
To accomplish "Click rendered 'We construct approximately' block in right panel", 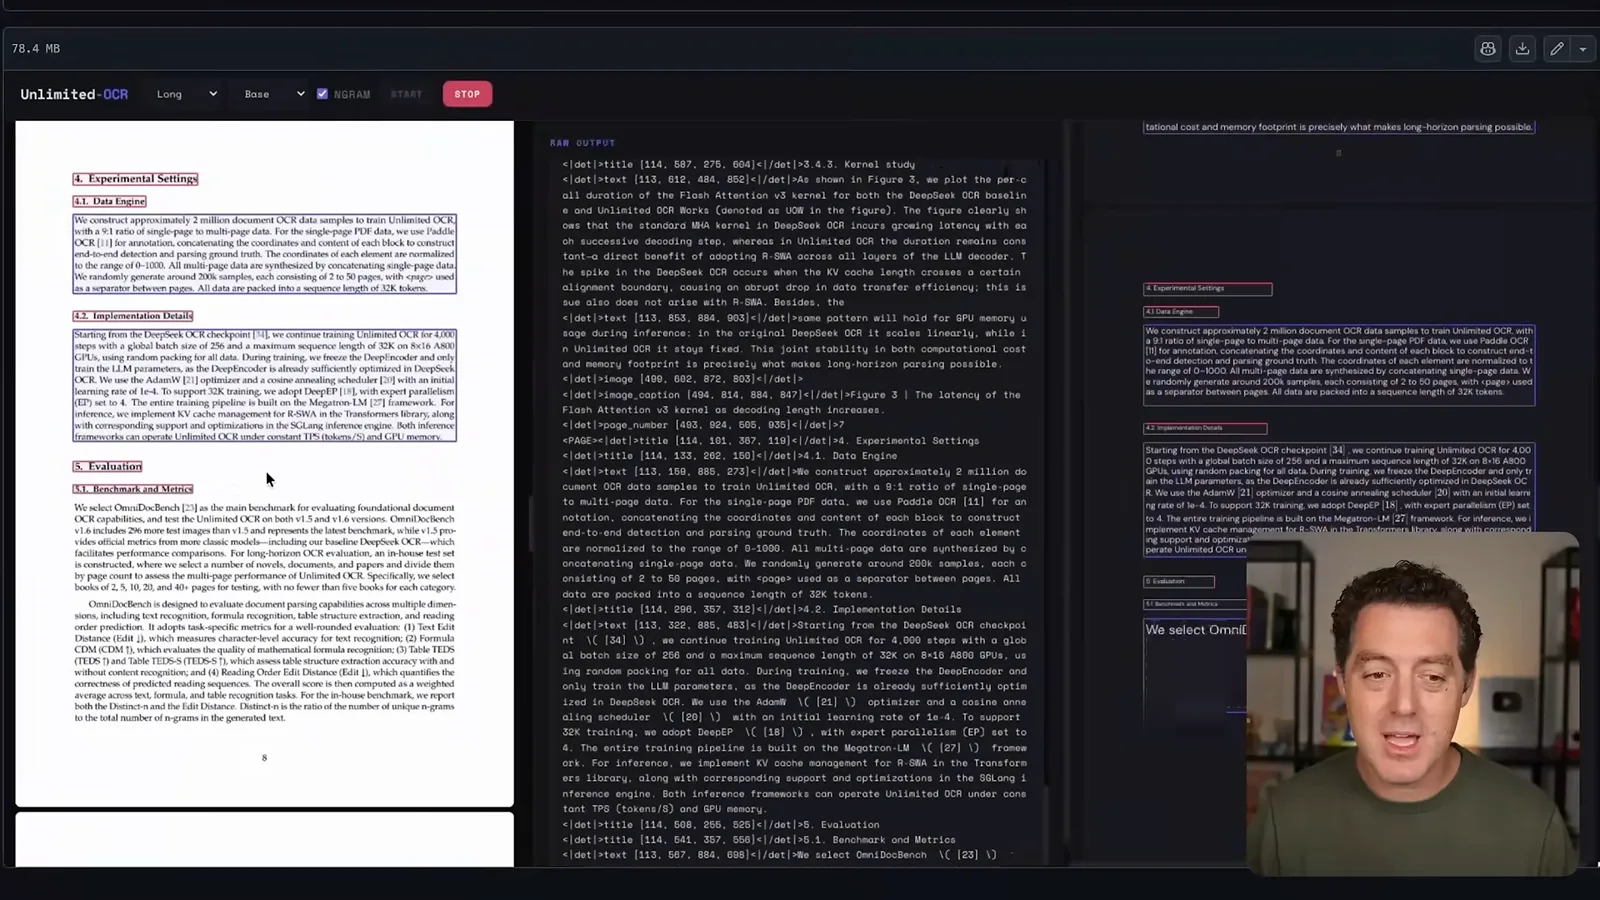I will pos(1339,365).
